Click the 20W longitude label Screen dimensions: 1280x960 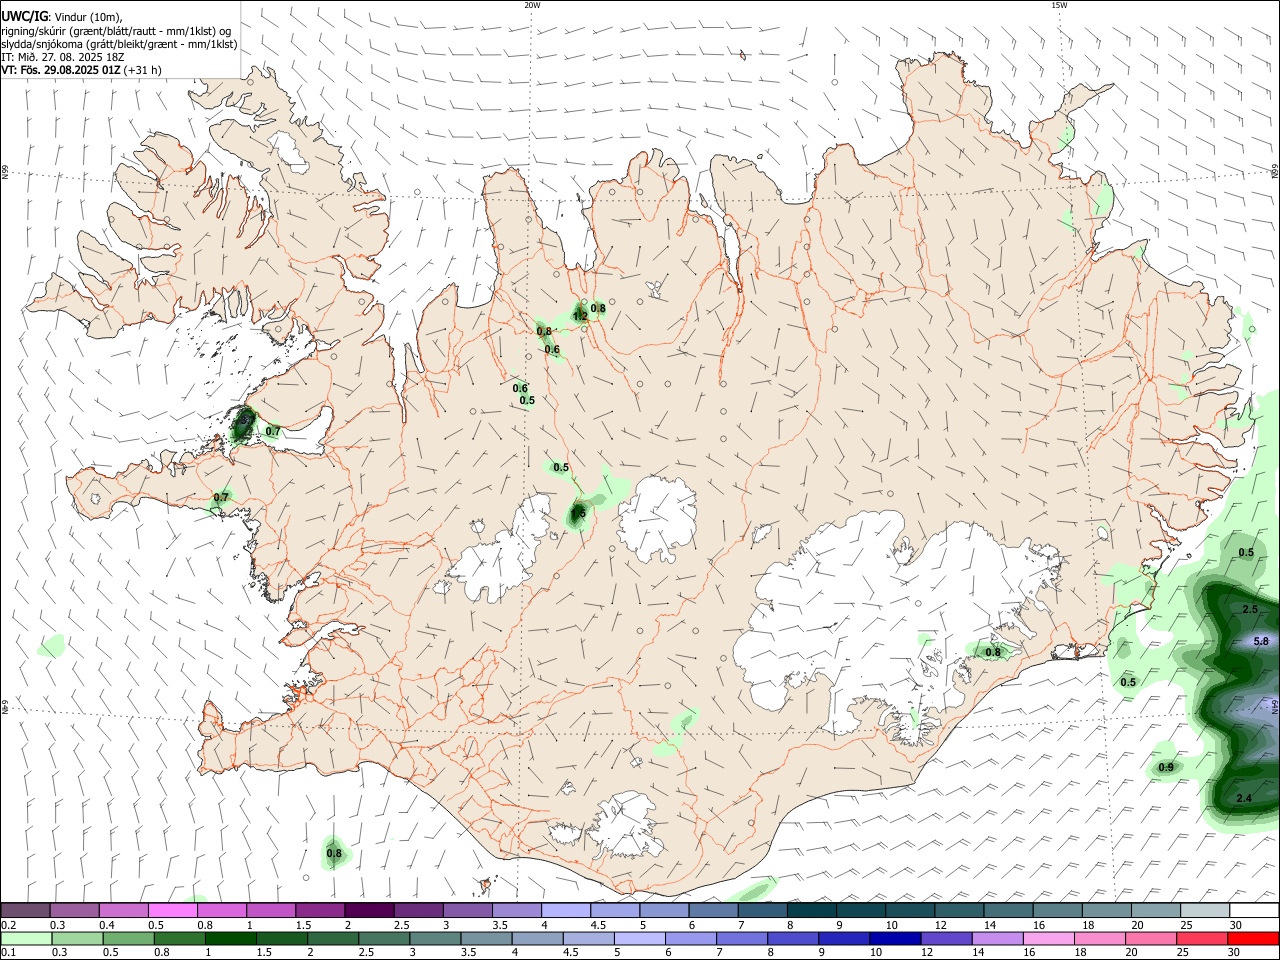[x=532, y=5]
